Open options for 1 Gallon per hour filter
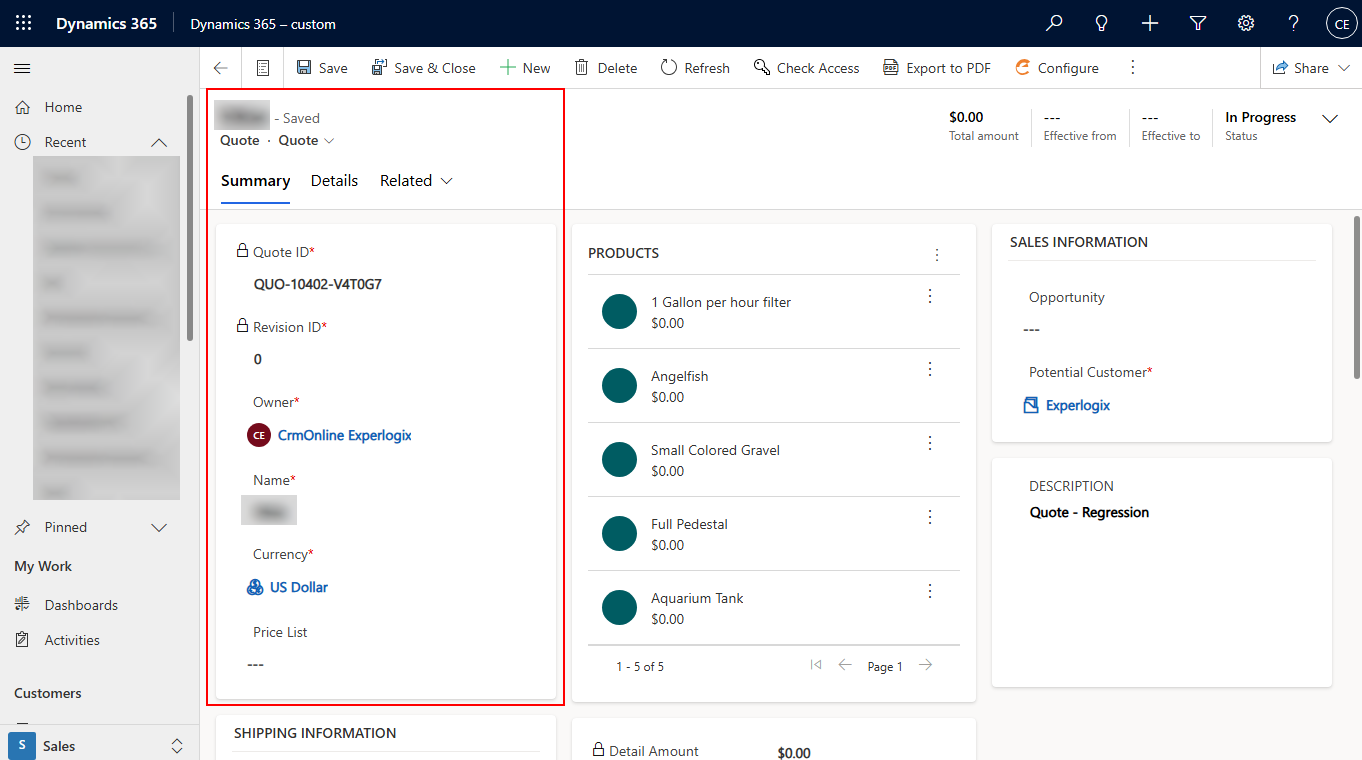The width and height of the screenshot is (1362, 760). (930, 296)
